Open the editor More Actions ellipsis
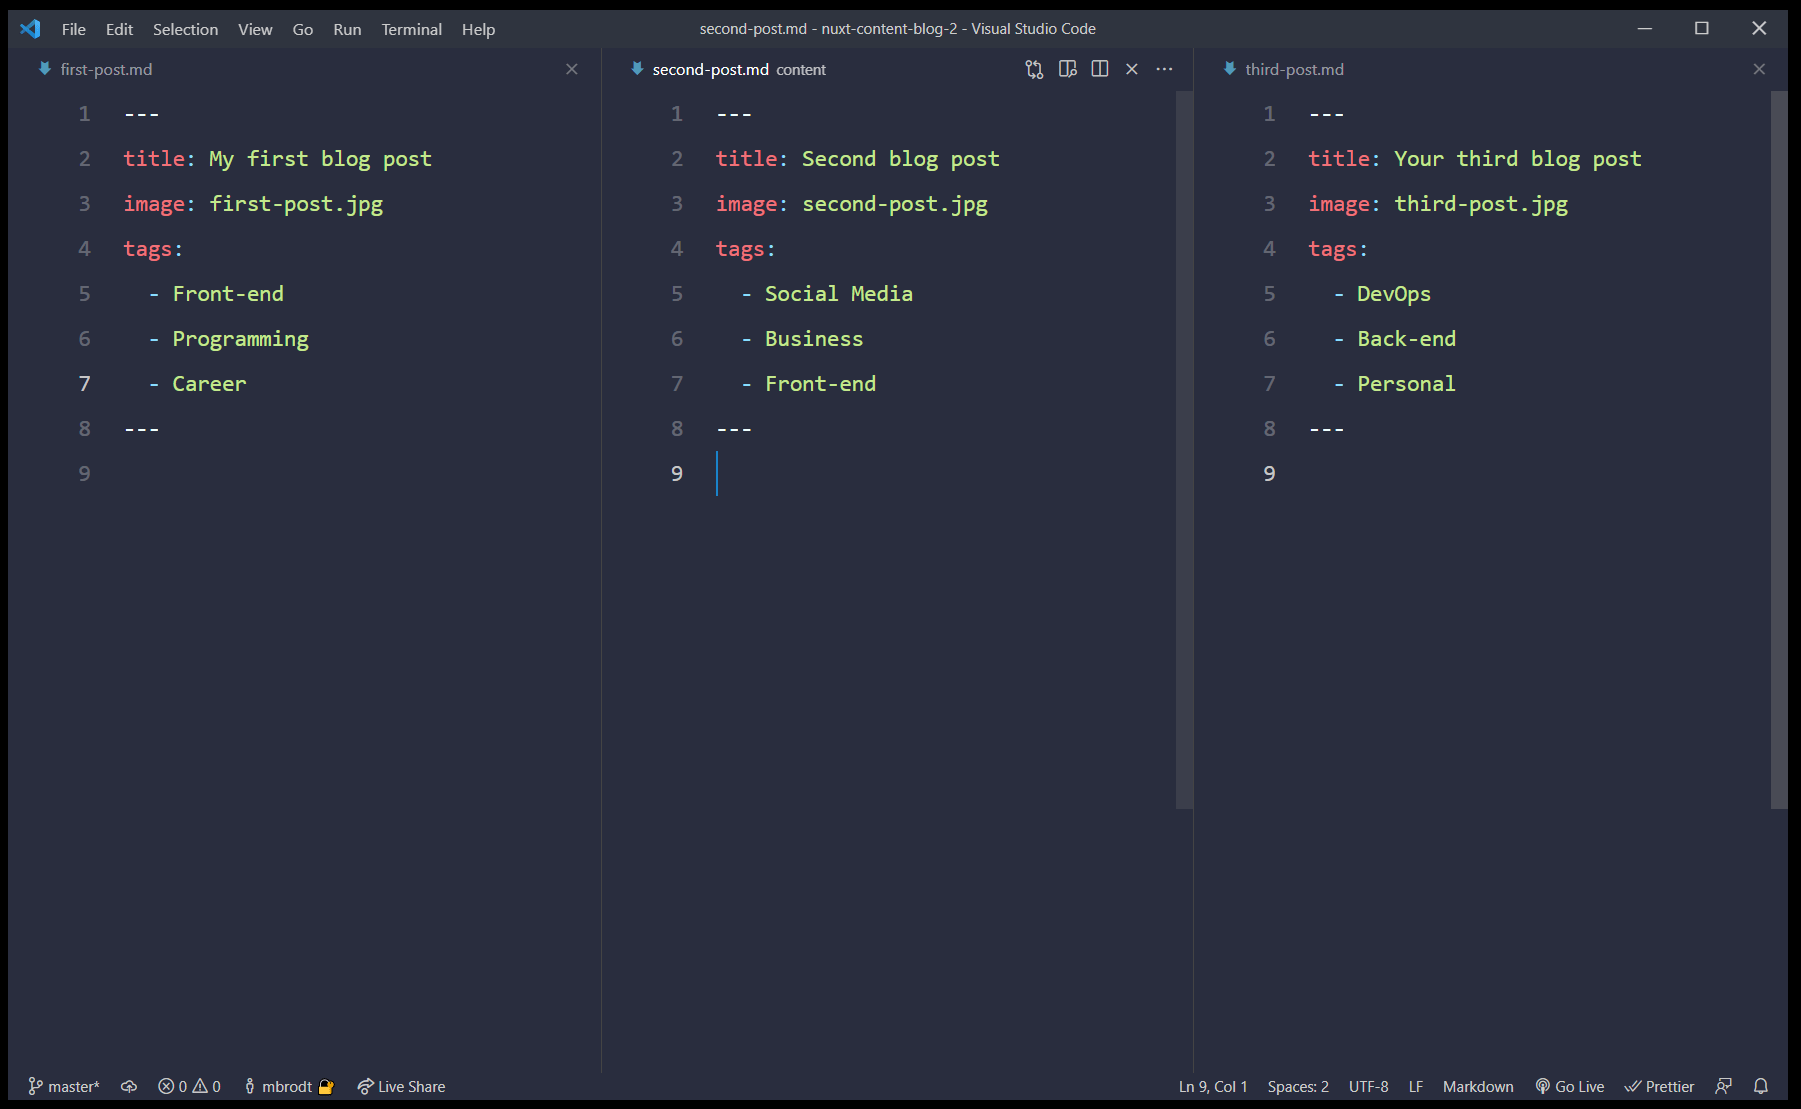This screenshot has height=1109, width=1801. click(x=1164, y=69)
